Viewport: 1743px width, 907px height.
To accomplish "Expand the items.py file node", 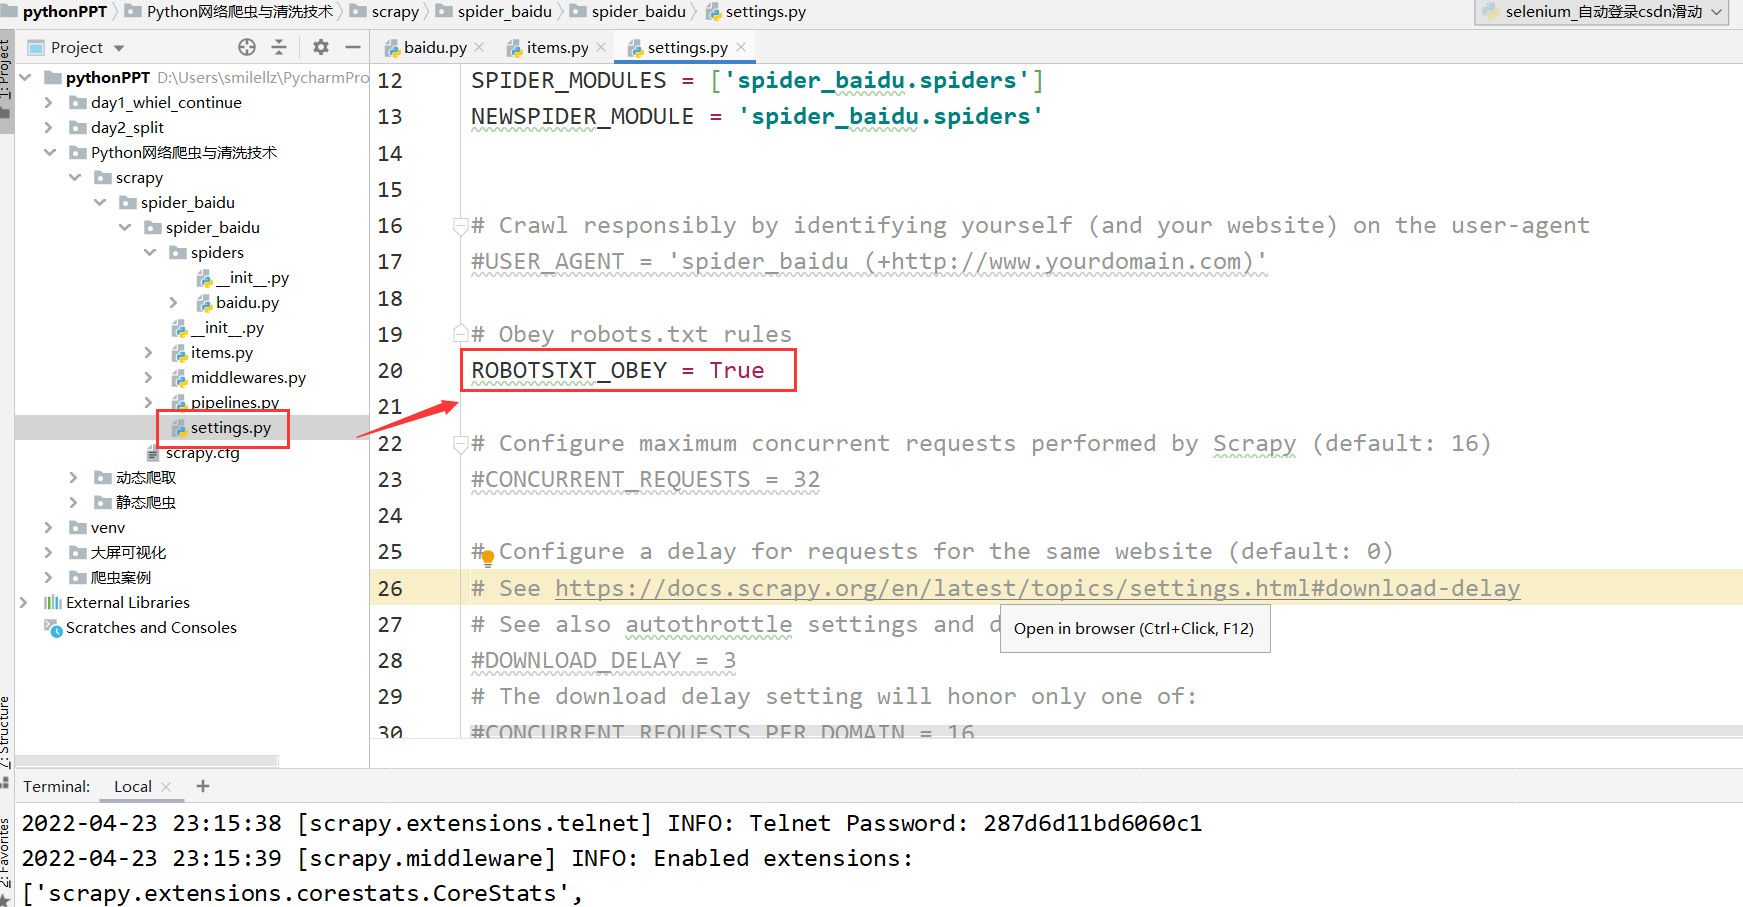I will coord(149,352).
